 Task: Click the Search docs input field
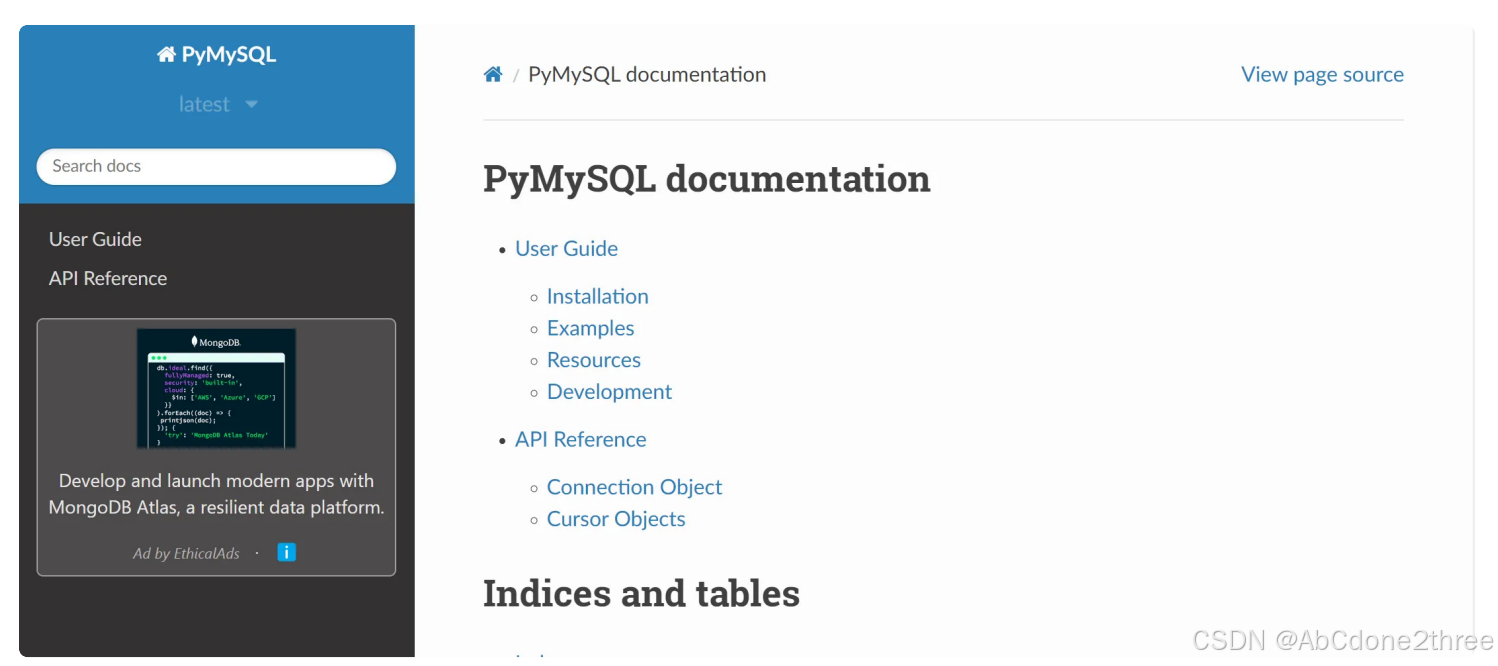click(216, 166)
